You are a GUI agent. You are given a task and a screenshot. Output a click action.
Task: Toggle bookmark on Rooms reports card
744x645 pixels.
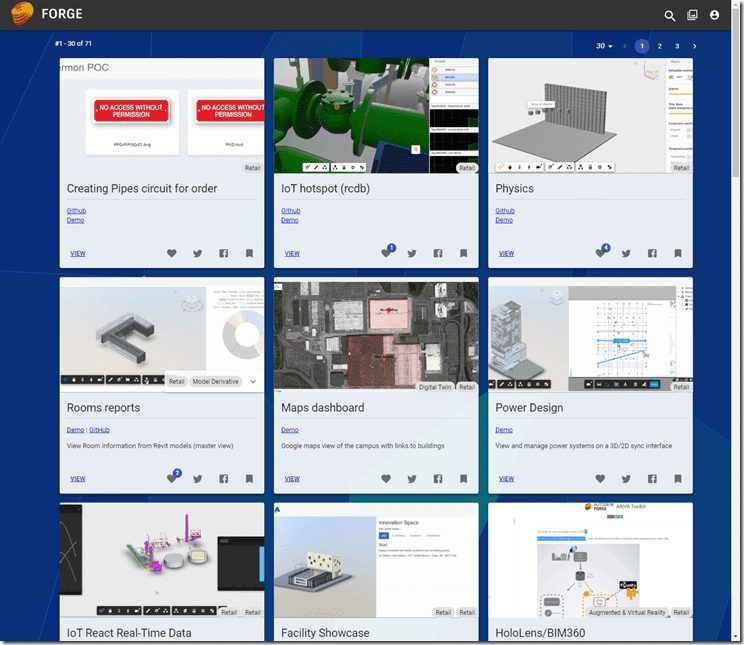(249, 479)
